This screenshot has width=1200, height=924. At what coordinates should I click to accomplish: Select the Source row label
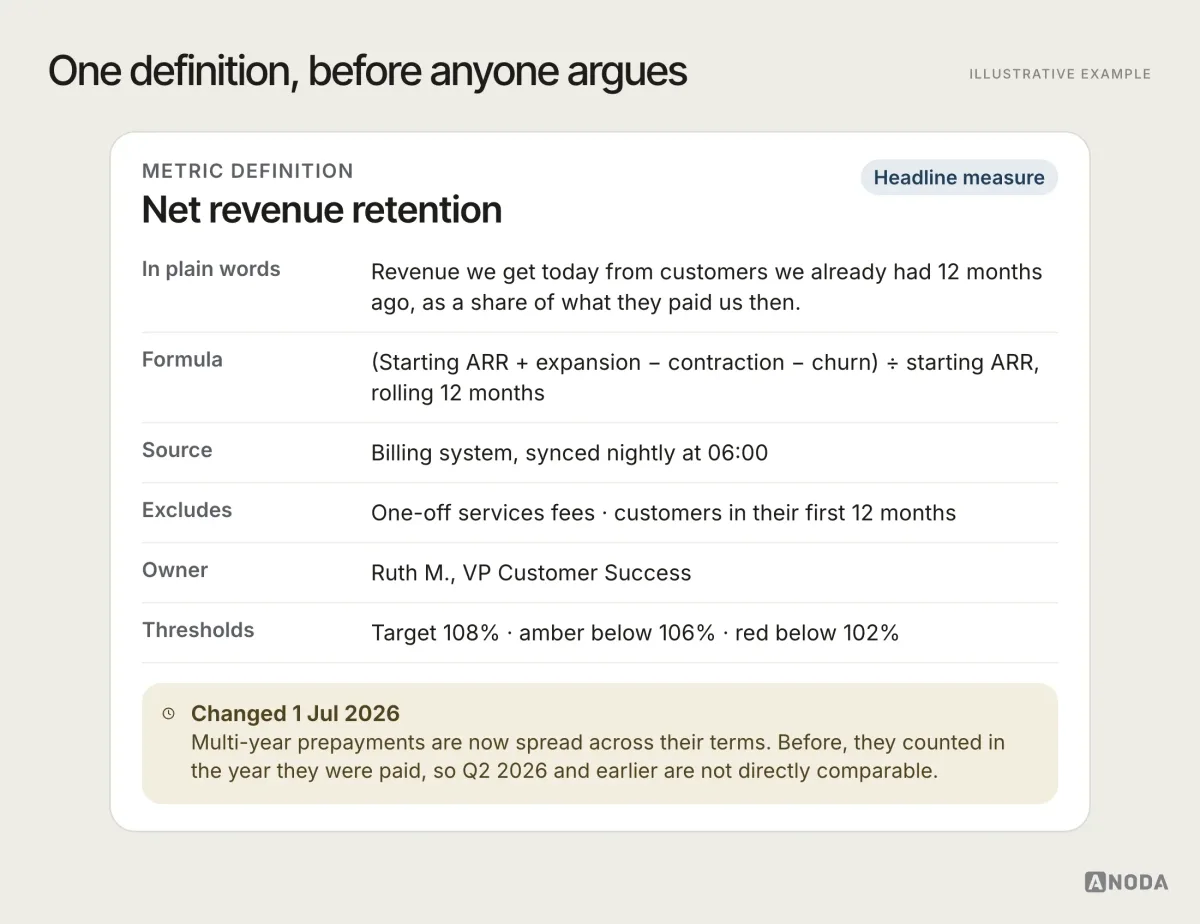[x=177, y=450]
